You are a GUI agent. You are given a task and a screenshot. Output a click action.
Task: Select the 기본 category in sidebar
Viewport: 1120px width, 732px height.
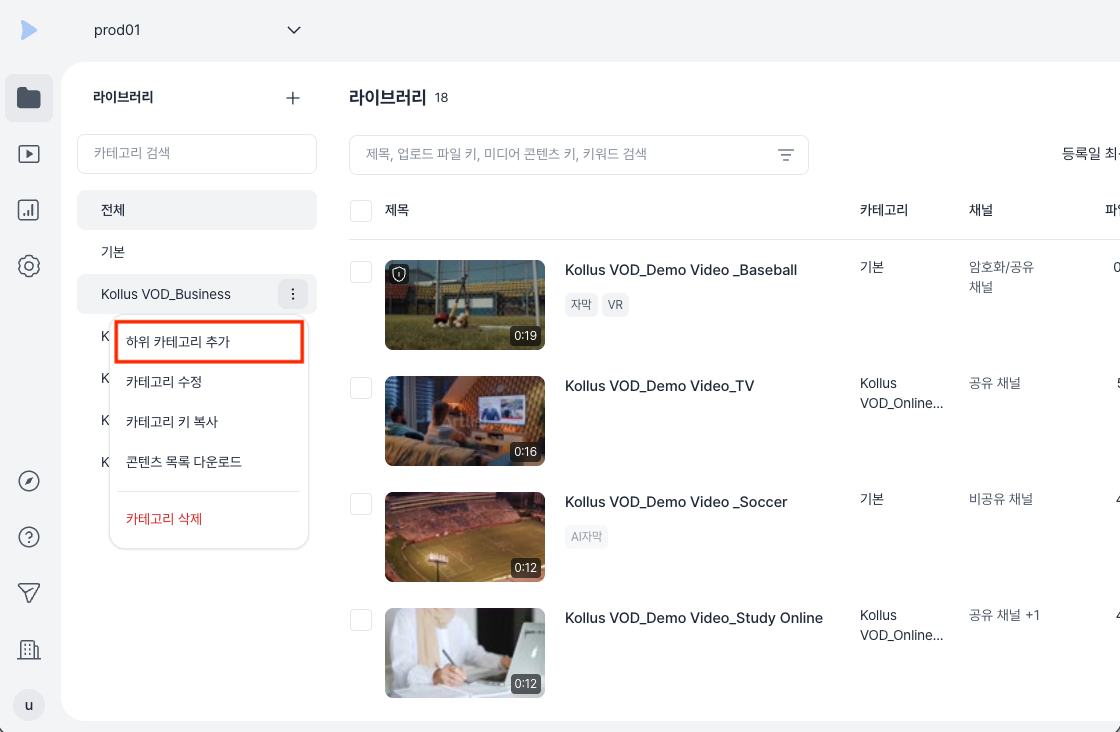tap(196, 252)
